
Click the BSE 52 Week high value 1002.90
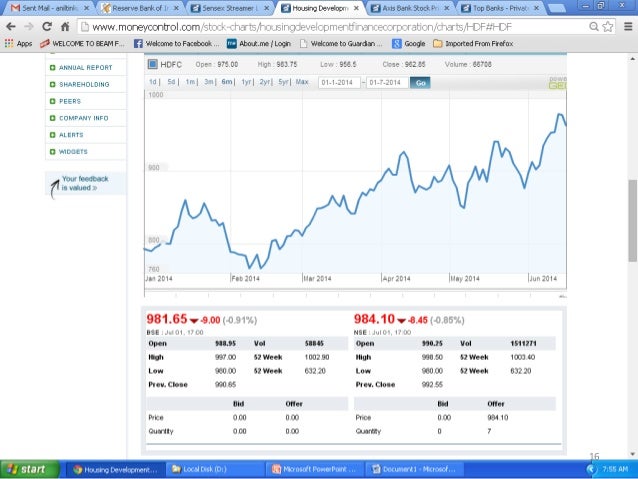coord(317,357)
